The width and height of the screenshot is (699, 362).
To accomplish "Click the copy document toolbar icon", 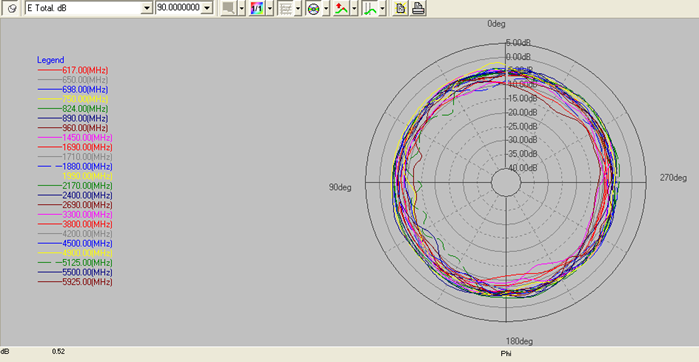I will [x=400, y=8].
